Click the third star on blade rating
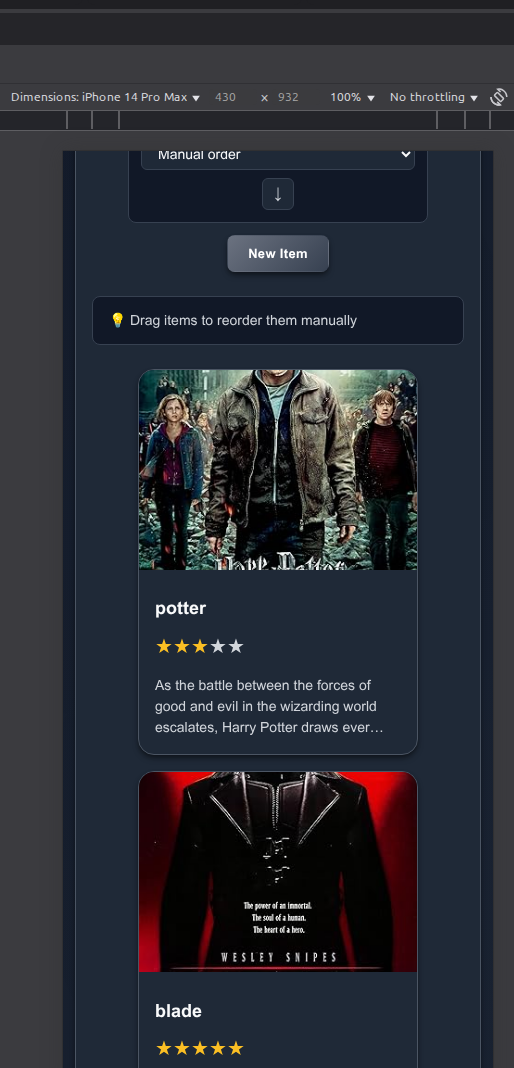The width and height of the screenshot is (514, 1068). [x=199, y=1048]
